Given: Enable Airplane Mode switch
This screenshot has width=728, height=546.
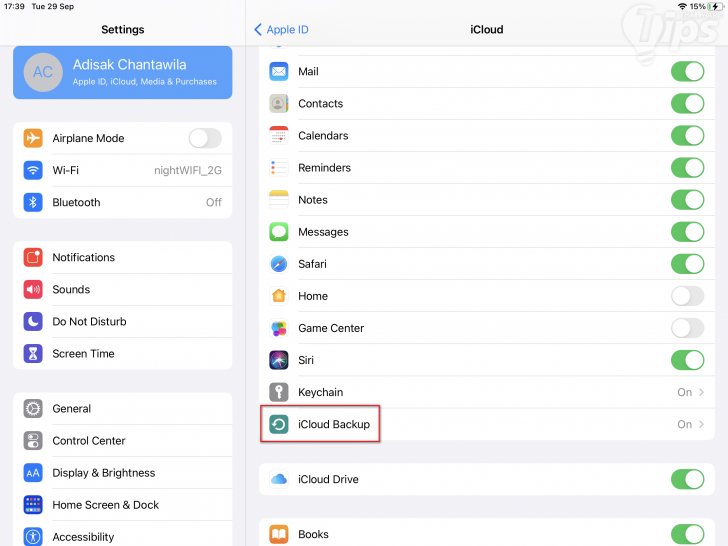Looking at the screenshot, I should (x=205, y=138).
